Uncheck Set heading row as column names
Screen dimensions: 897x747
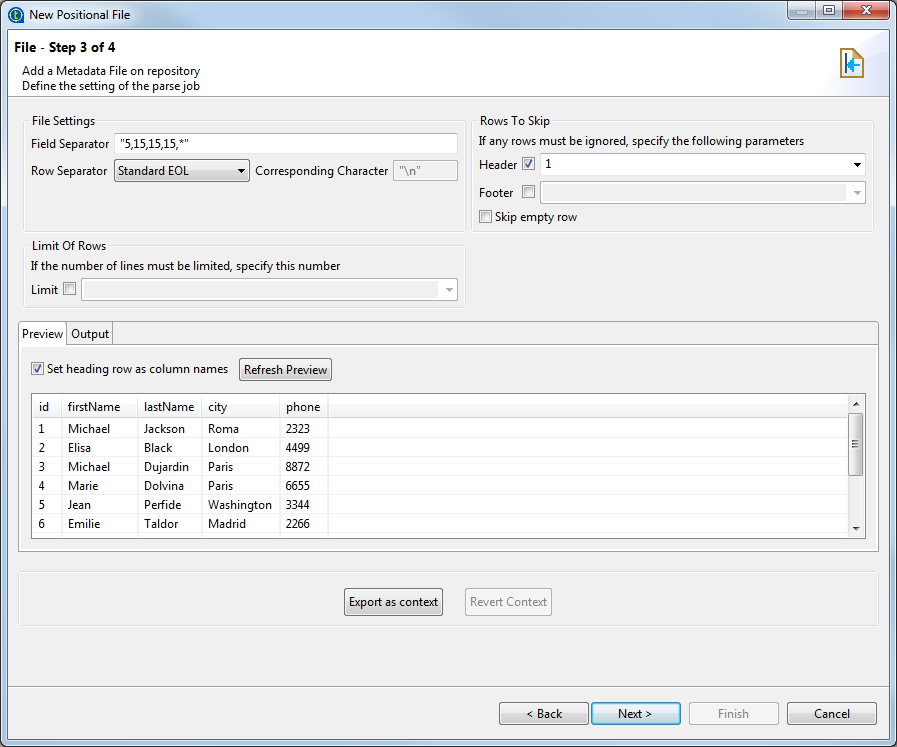pos(38,369)
